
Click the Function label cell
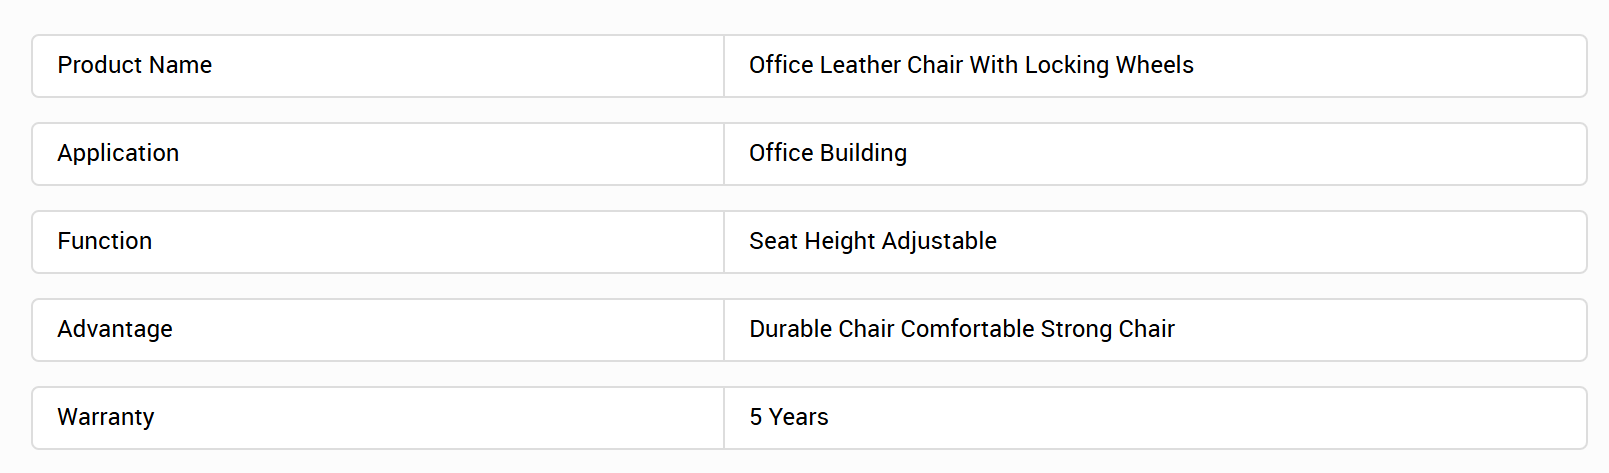pos(378,242)
